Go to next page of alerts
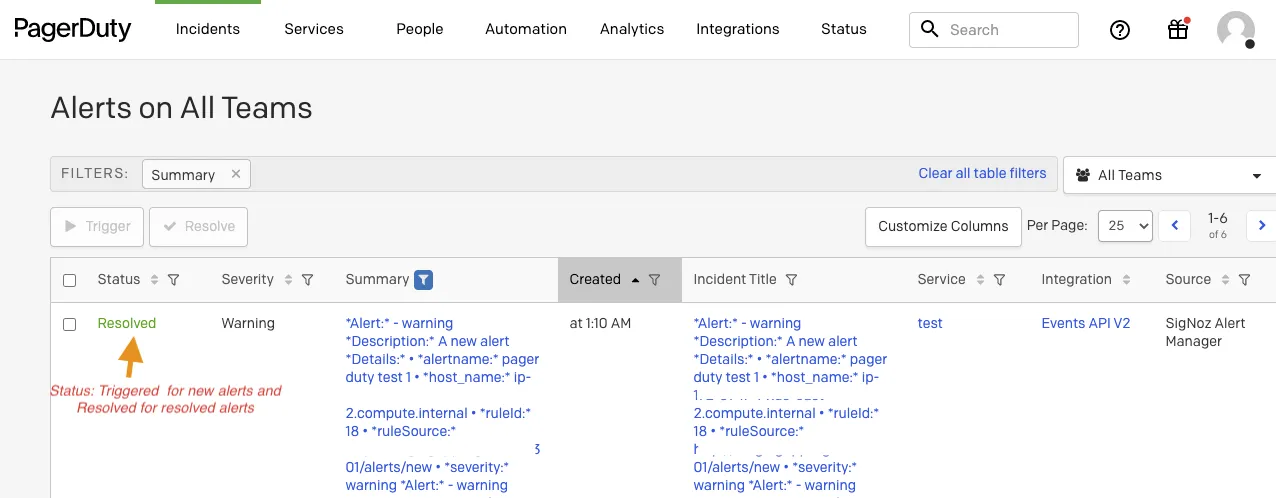This screenshot has height=498, width=1276. coord(1262,226)
